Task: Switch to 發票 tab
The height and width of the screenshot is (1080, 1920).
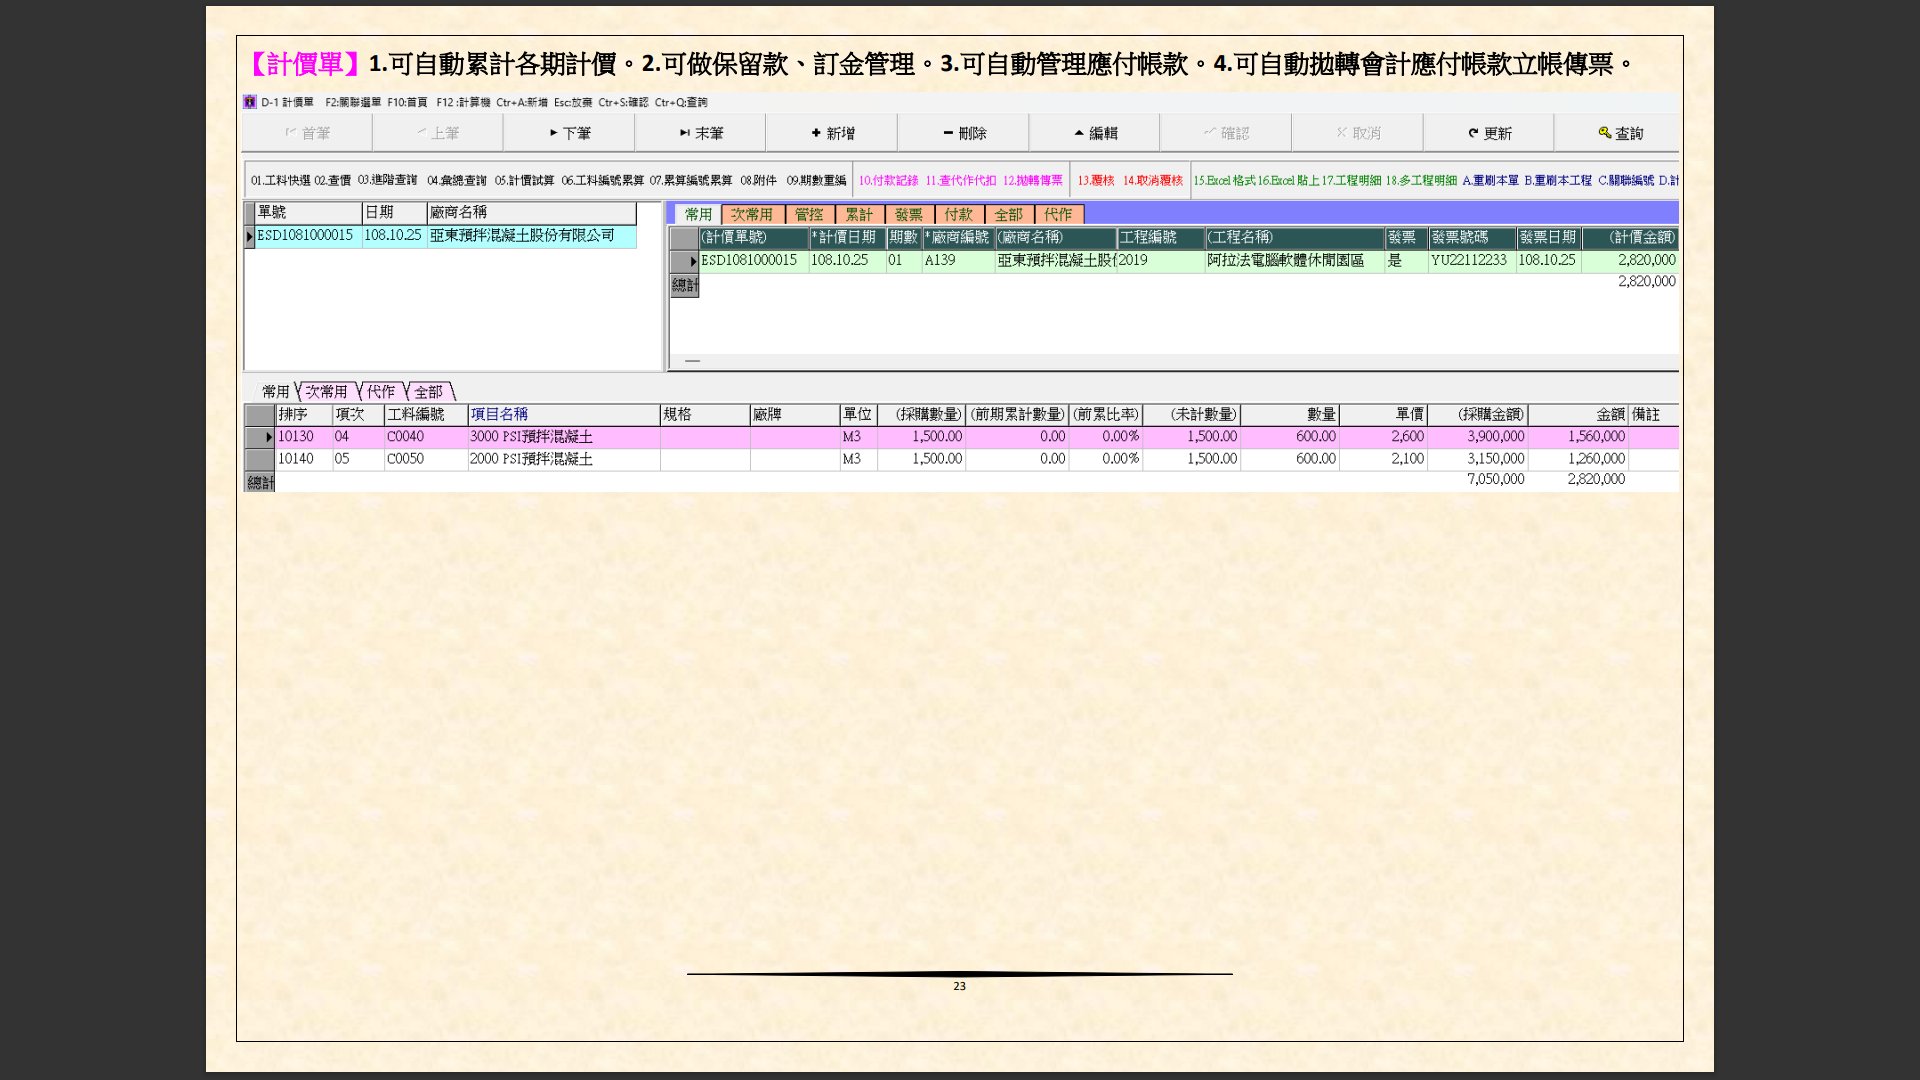Action: (909, 215)
